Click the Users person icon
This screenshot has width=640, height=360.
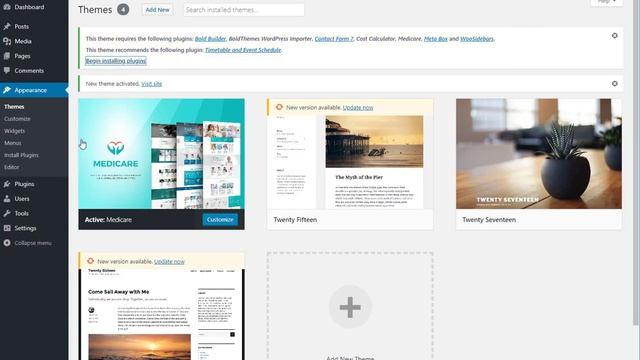click(x=7, y=199)
